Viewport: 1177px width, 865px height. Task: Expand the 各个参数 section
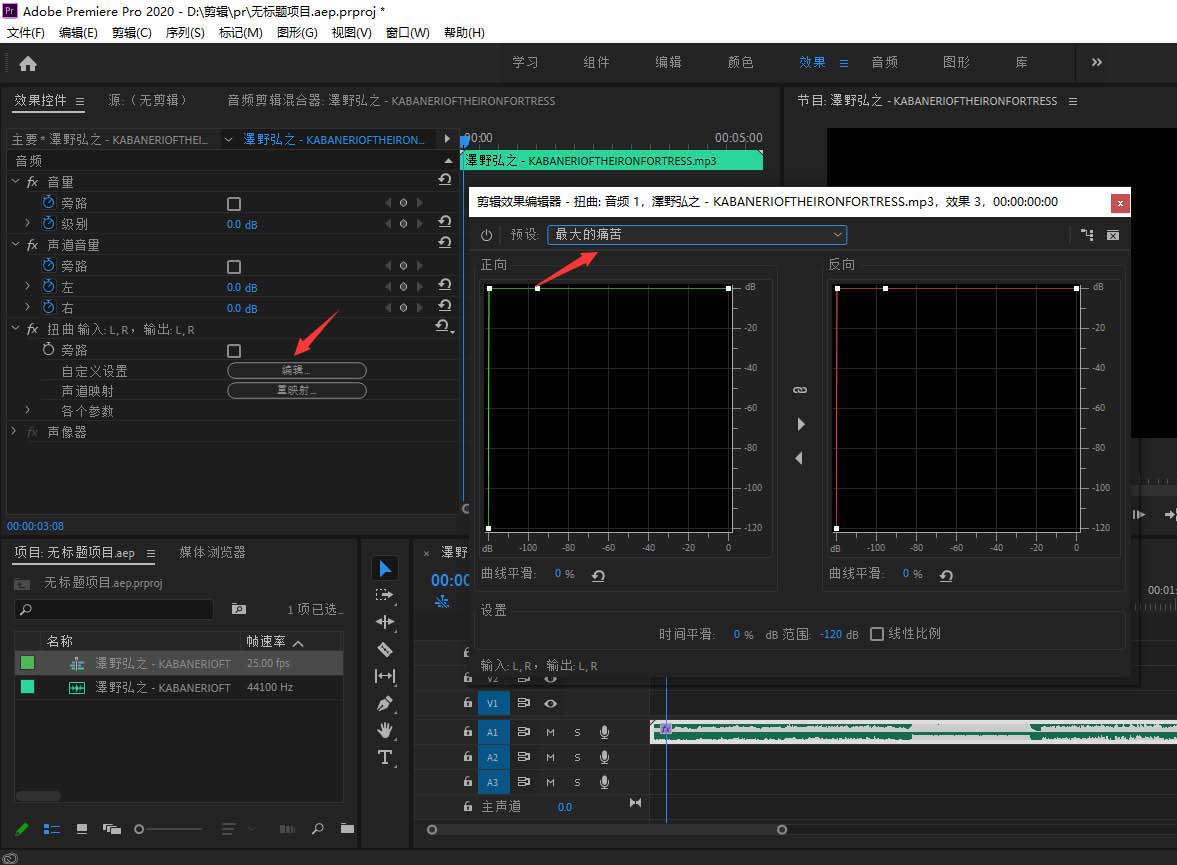(x=27, y=411)
